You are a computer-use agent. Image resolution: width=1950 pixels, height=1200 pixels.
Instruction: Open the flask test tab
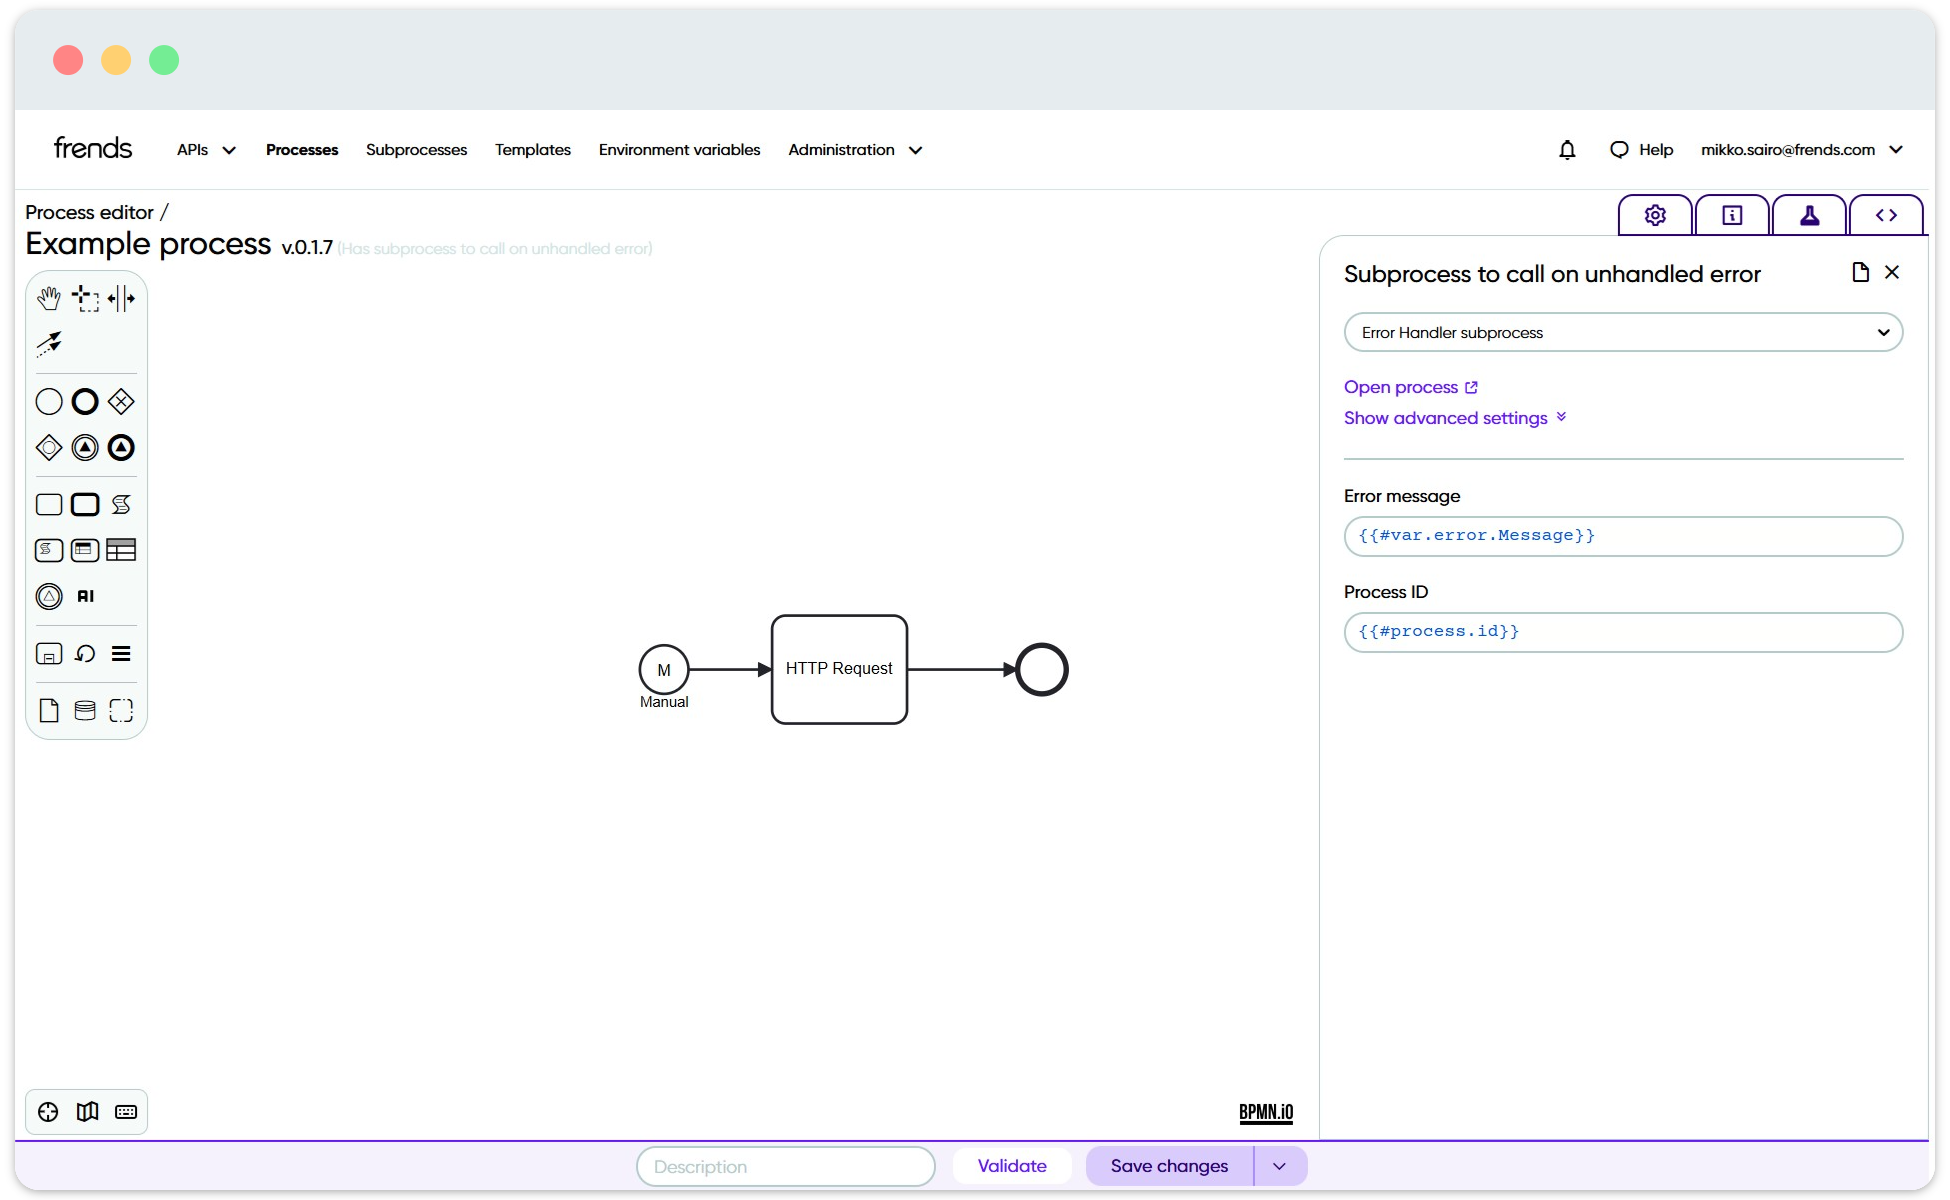1808,214
